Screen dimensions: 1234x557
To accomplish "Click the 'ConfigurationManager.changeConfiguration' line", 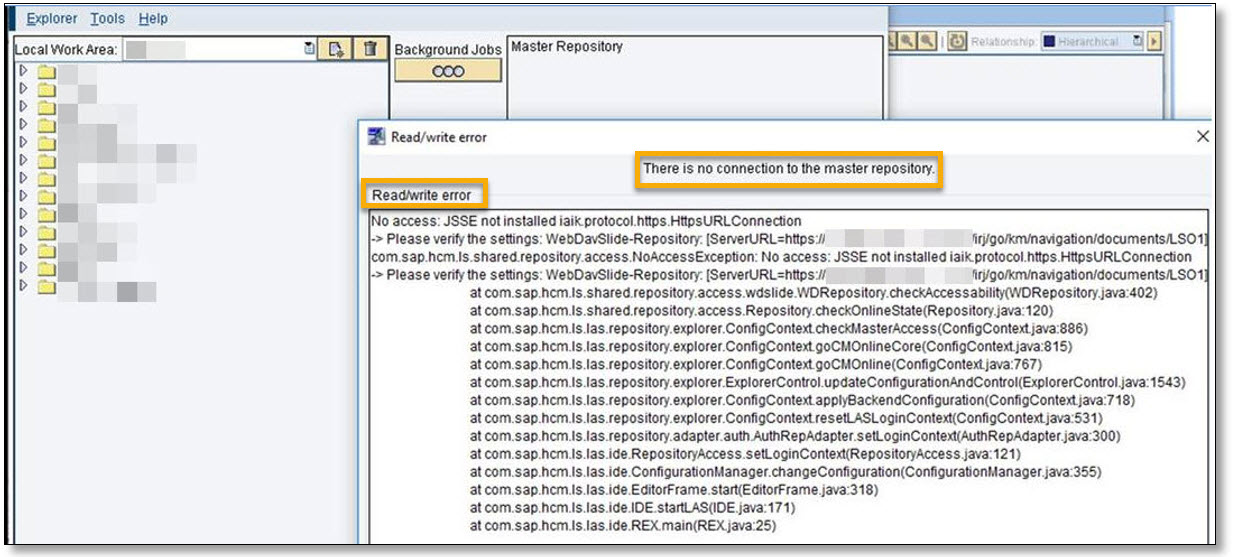I will 785,472.
